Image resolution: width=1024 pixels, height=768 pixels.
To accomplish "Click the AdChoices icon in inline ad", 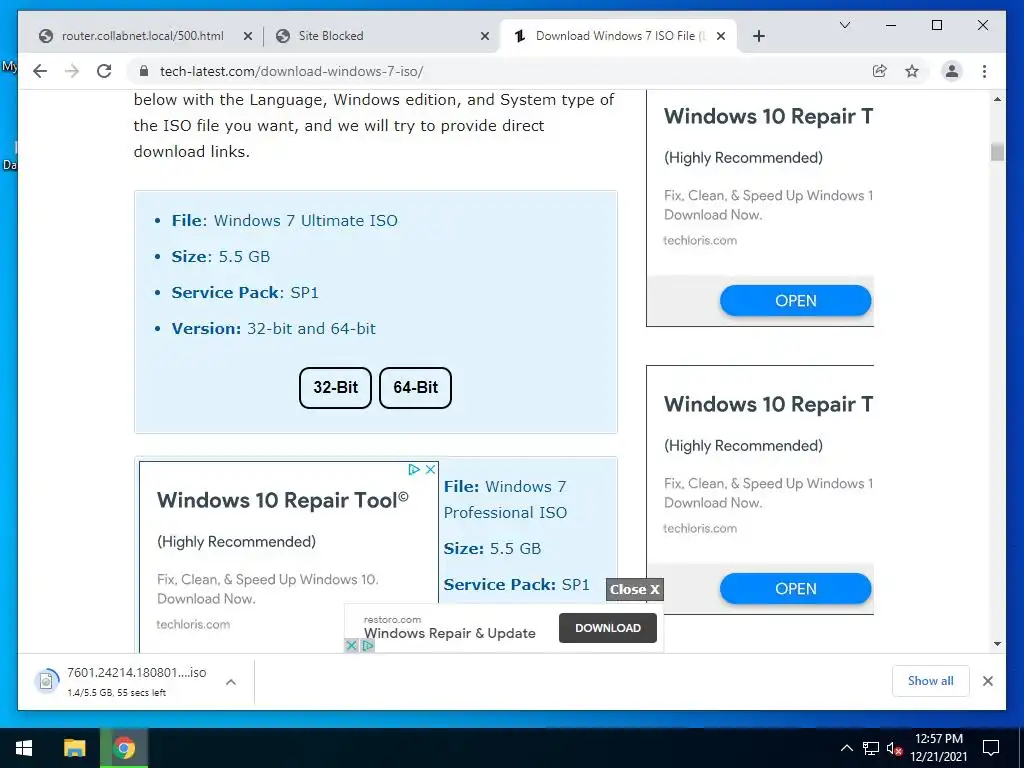I will [x=414, y=470].
